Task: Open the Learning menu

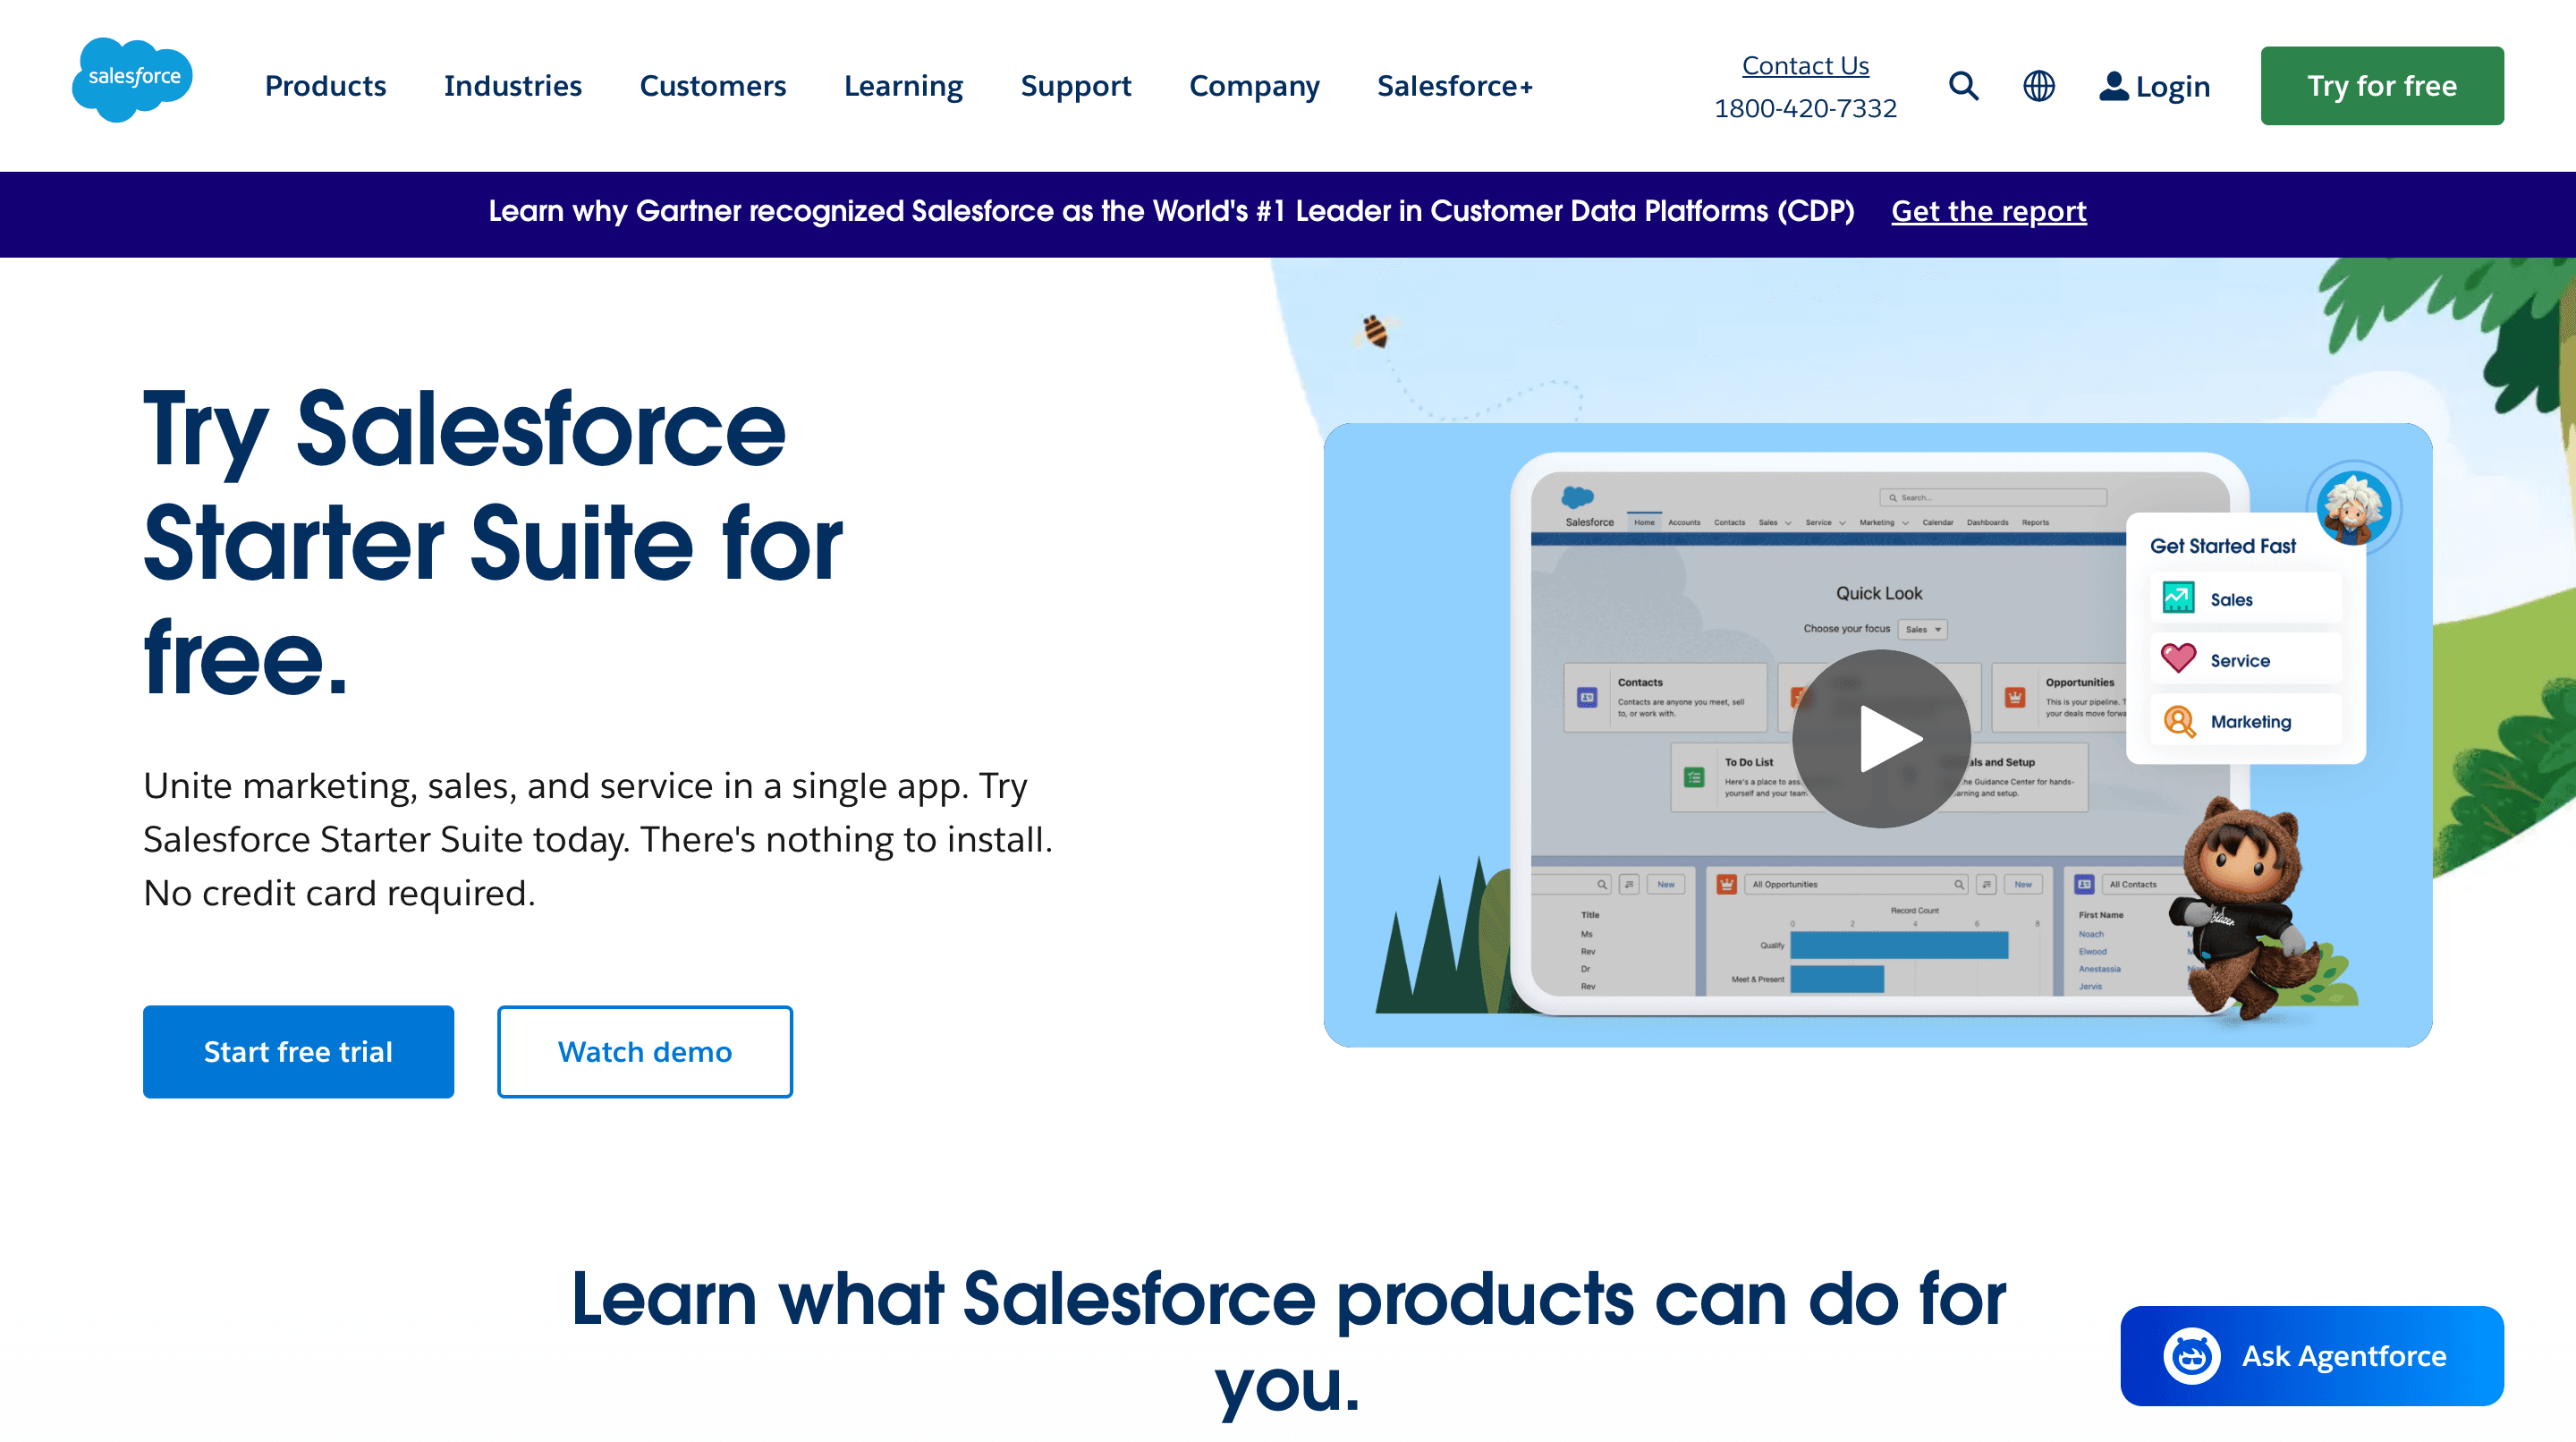Action: [x=903, y=86]
